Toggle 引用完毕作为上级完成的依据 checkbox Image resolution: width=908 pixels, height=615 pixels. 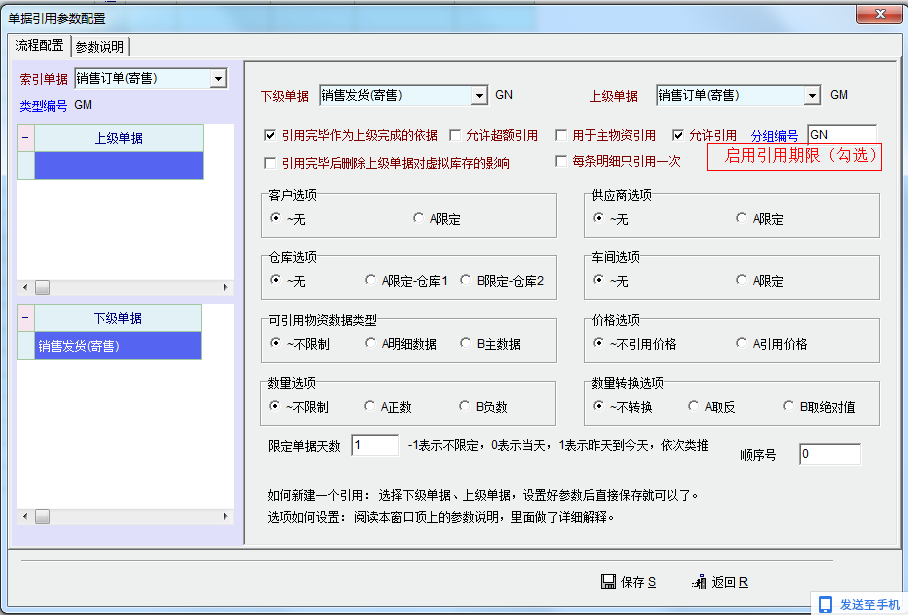click(270, 135)
